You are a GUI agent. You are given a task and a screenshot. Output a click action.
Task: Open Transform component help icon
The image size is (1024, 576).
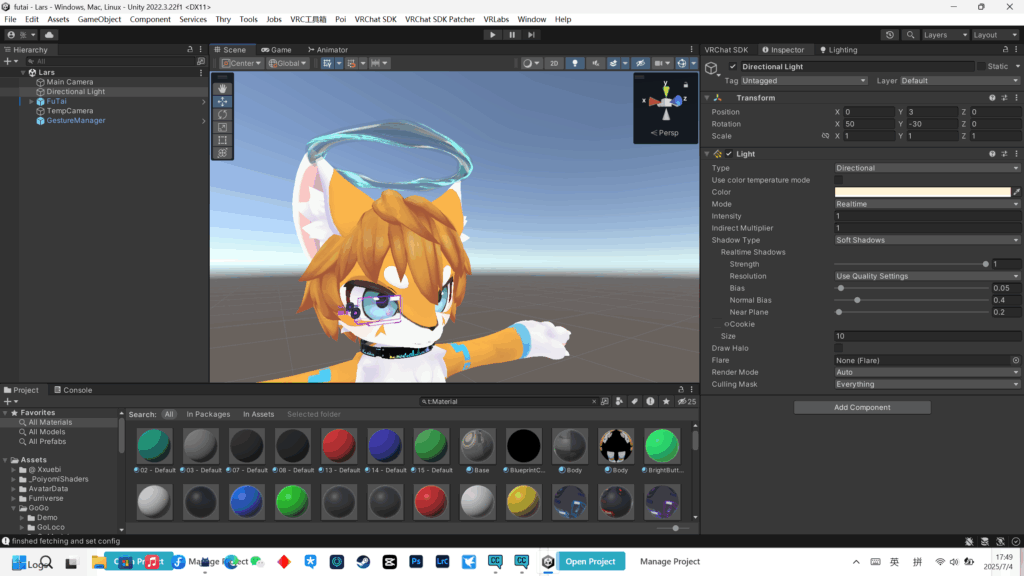tap(992, 98)
